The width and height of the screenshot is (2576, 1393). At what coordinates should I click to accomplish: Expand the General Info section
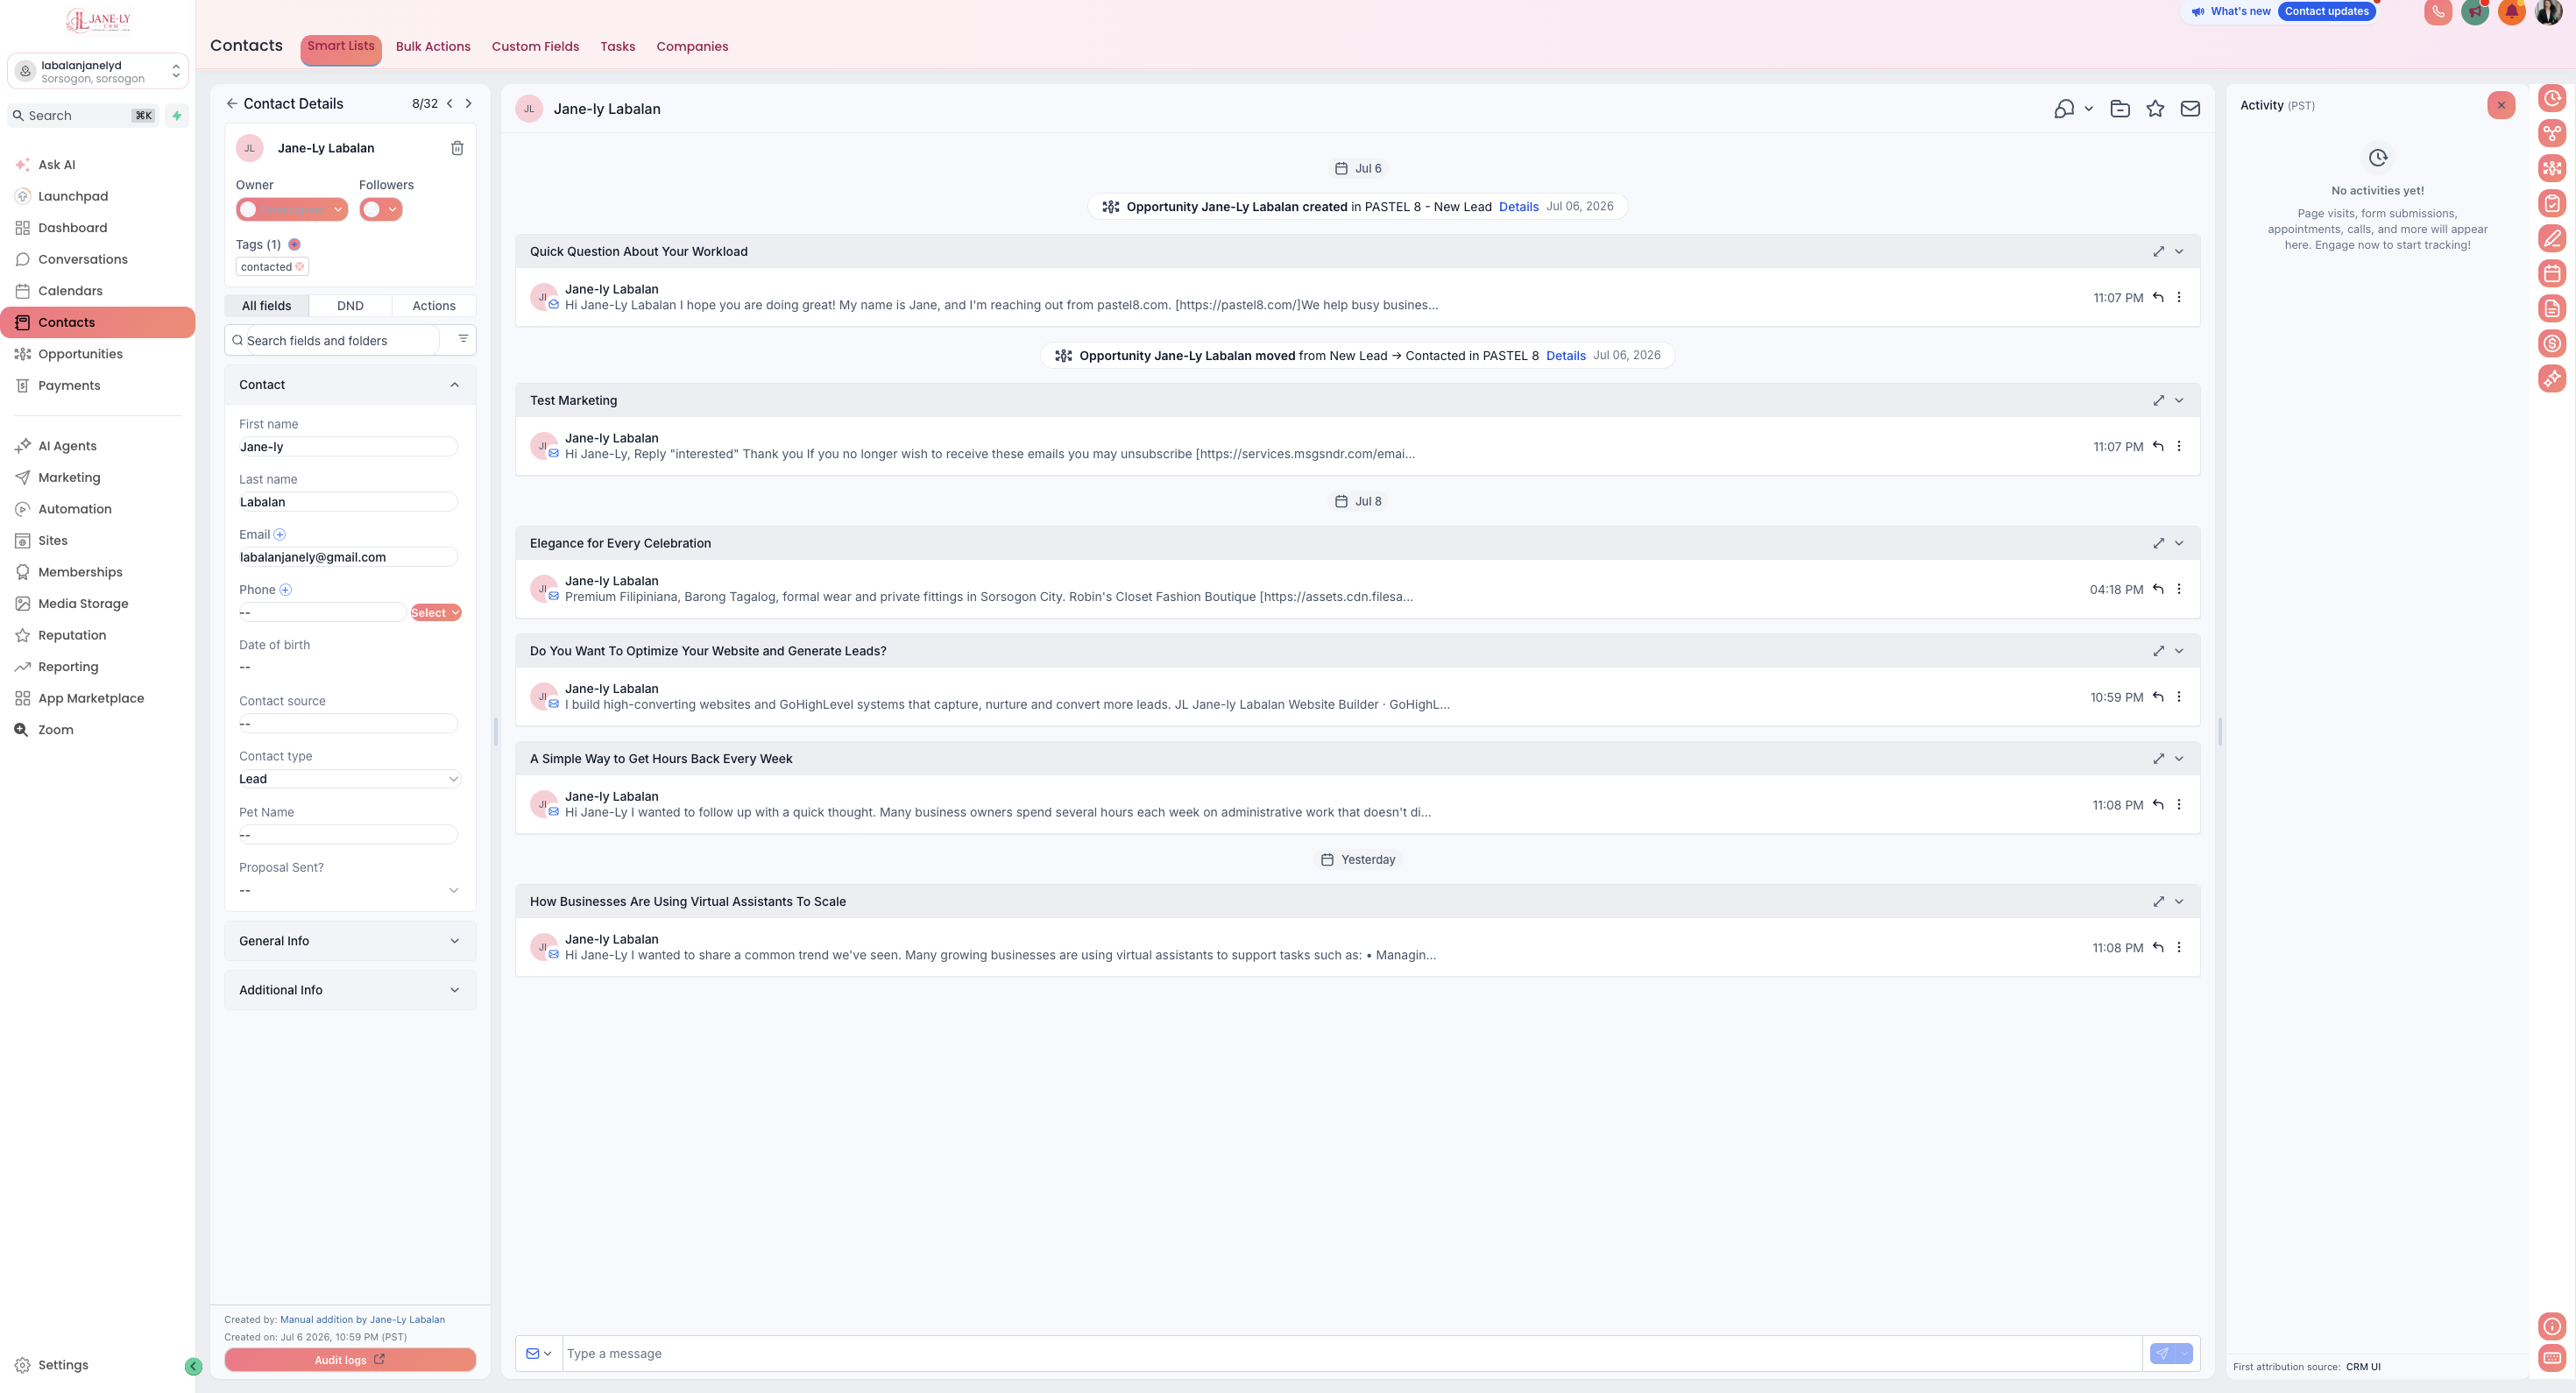click(350, 941)
